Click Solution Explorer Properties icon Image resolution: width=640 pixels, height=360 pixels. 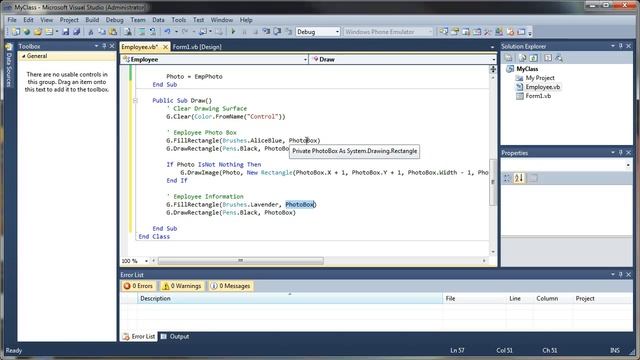tap(508, 58)
